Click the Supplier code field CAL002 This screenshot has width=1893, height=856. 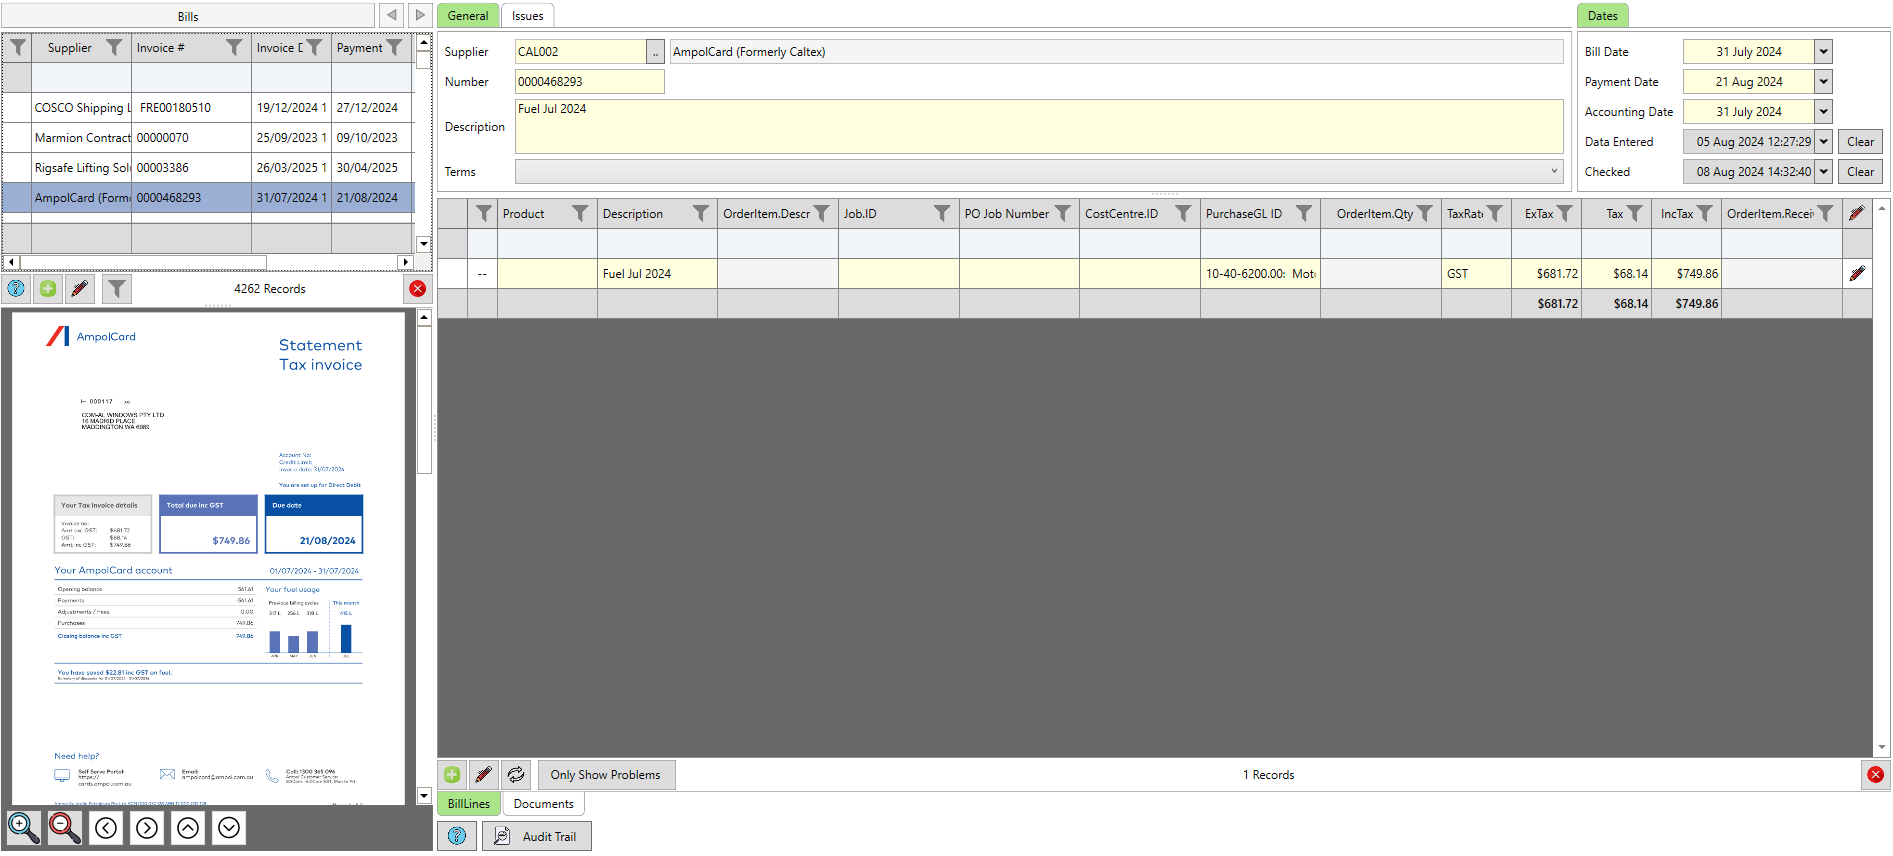(581, 52)
